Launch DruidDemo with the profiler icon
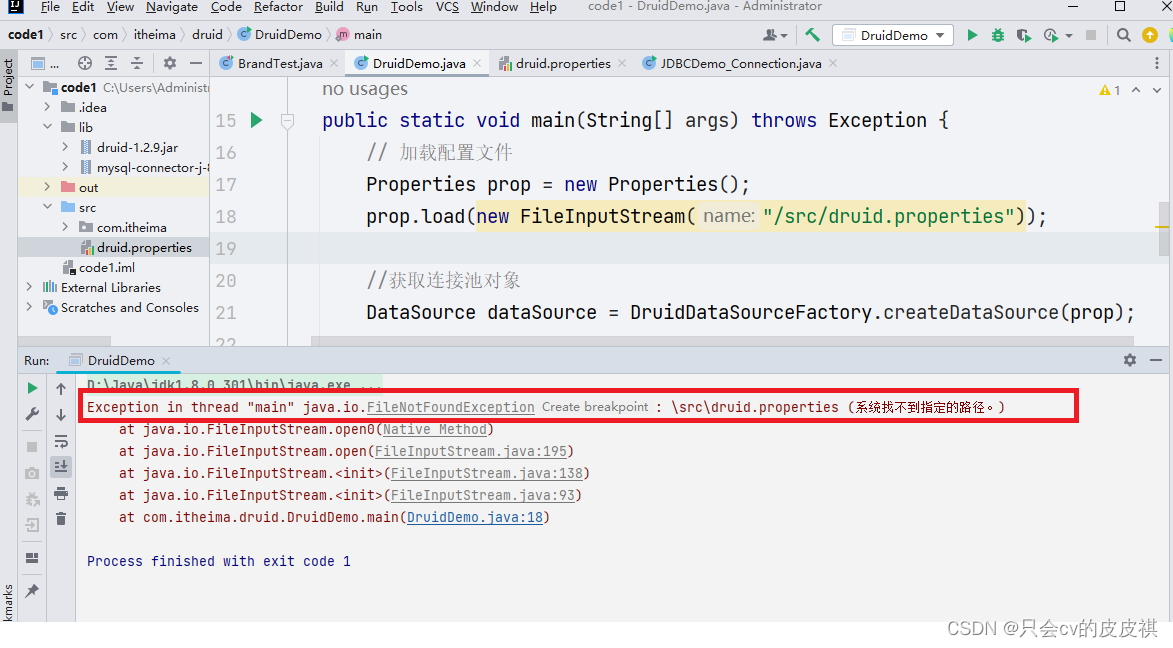The width and height of the screenshot is (1173, 648). [1051, 34]
